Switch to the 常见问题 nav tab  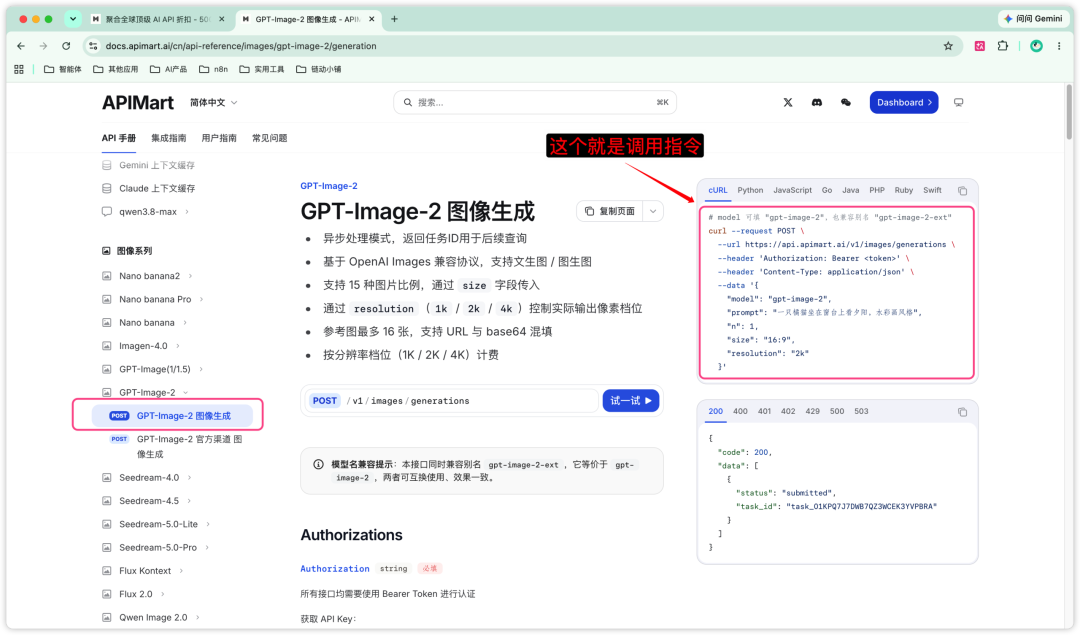click(269, 138)
